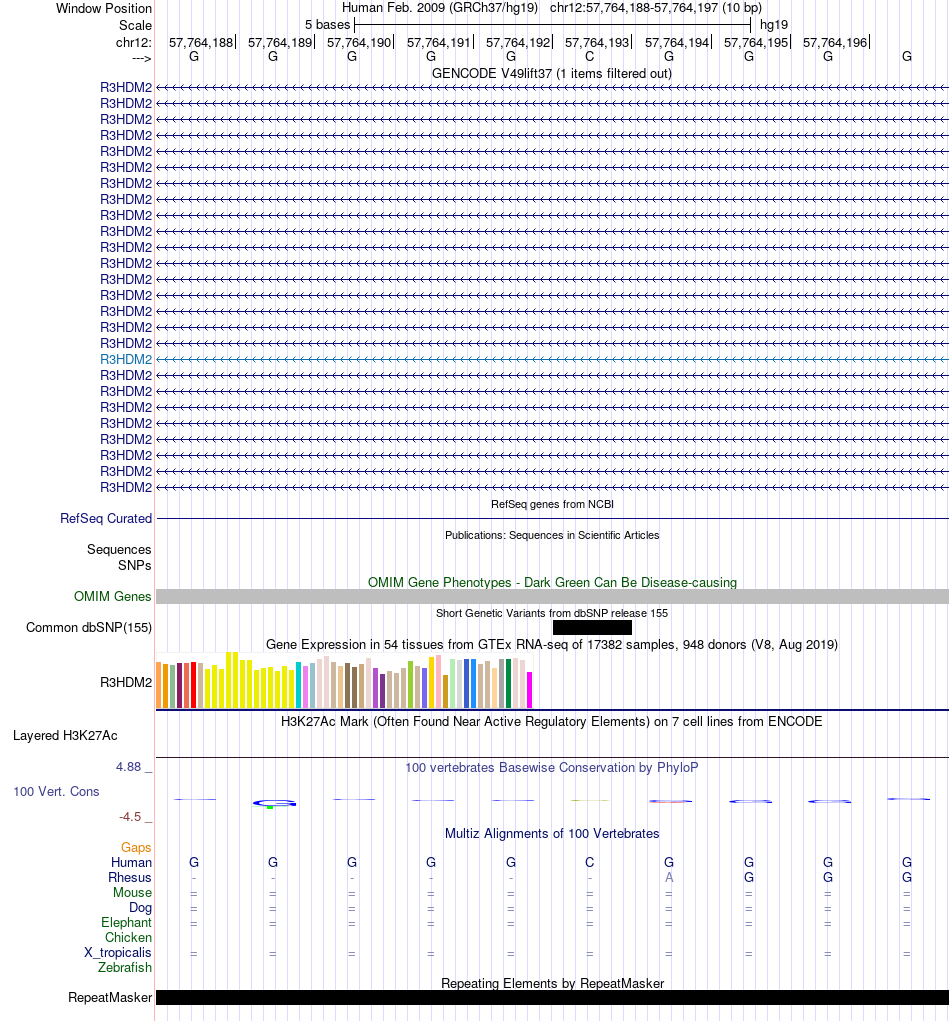Click the ---> sequence direction arrow label
Image resolution: width=950 pixels, height=1021 pixels.
pos(141,58)
